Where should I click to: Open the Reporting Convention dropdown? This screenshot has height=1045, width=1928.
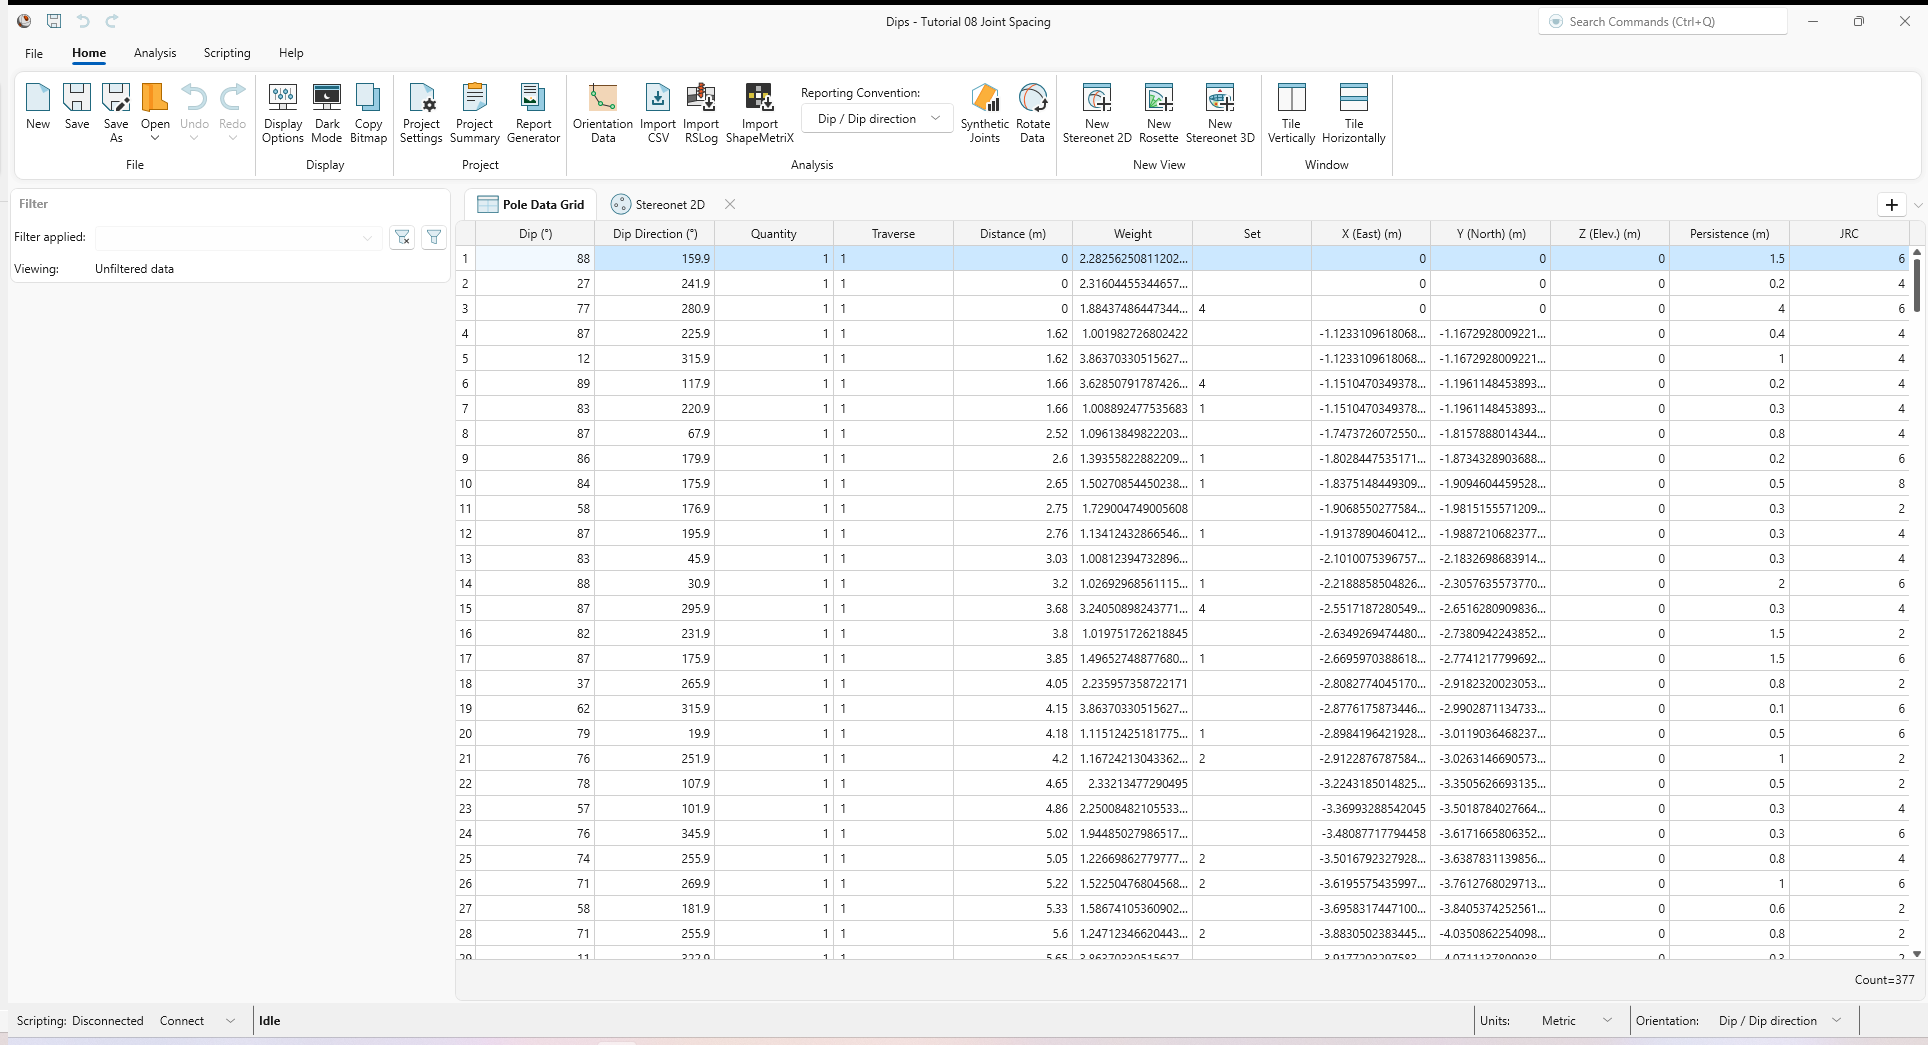pos(875,118)
